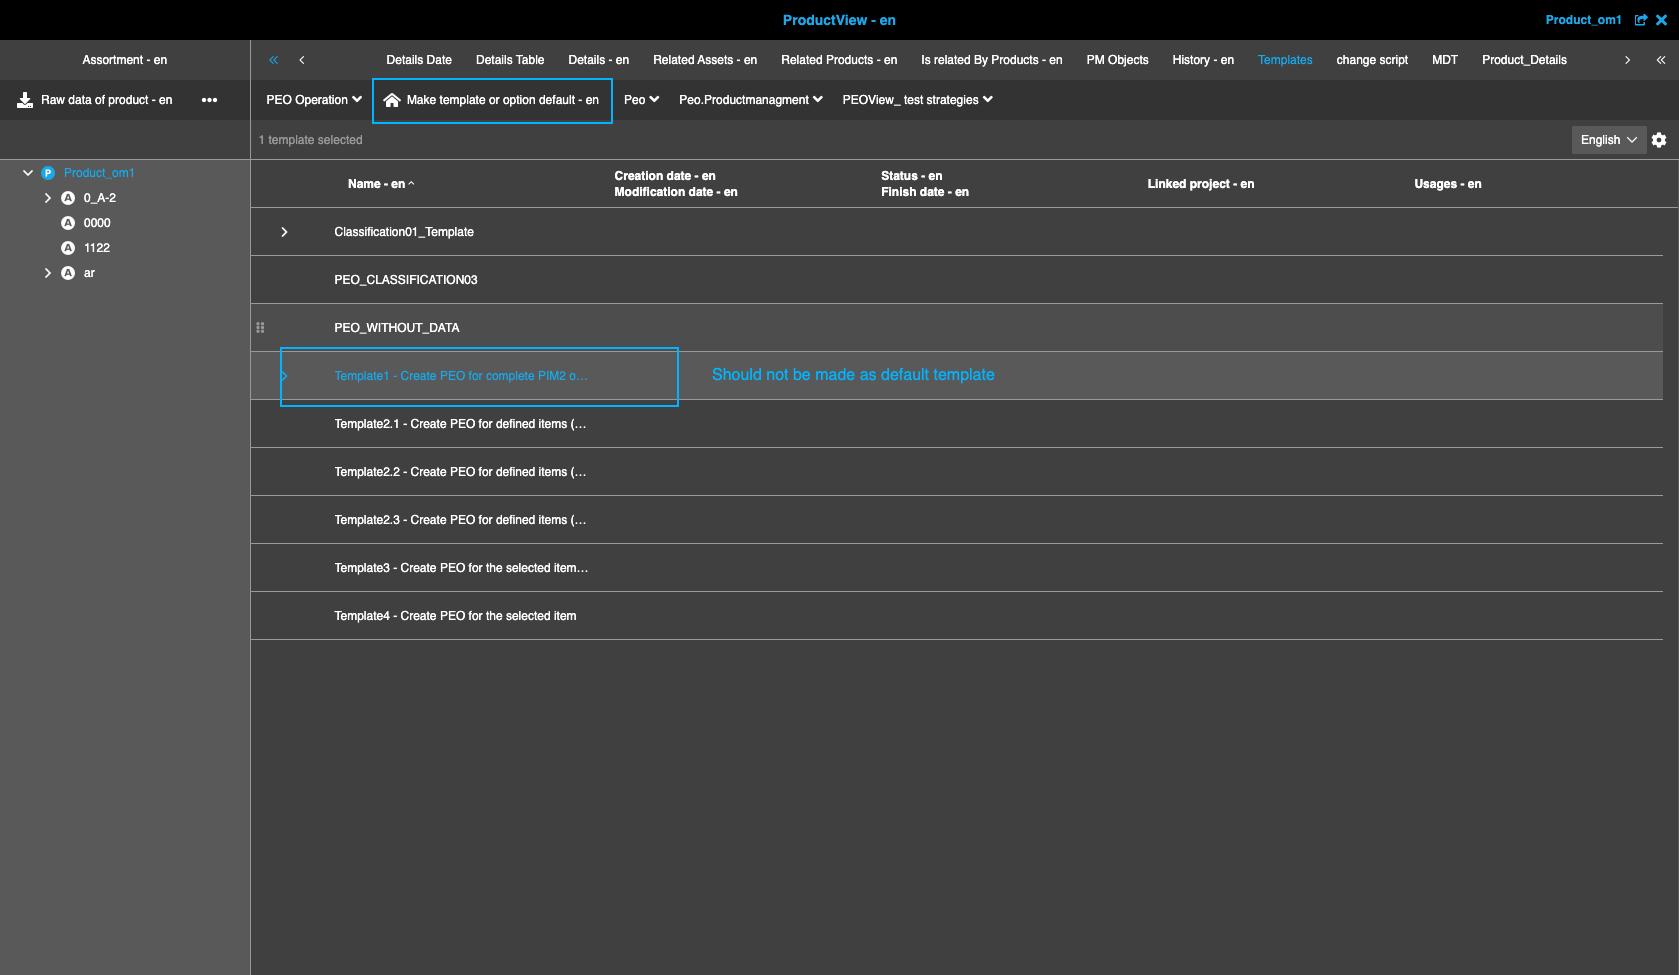Click the home icon on Make template default
This screenshot has width=1679, height=975.
point(392,100)
